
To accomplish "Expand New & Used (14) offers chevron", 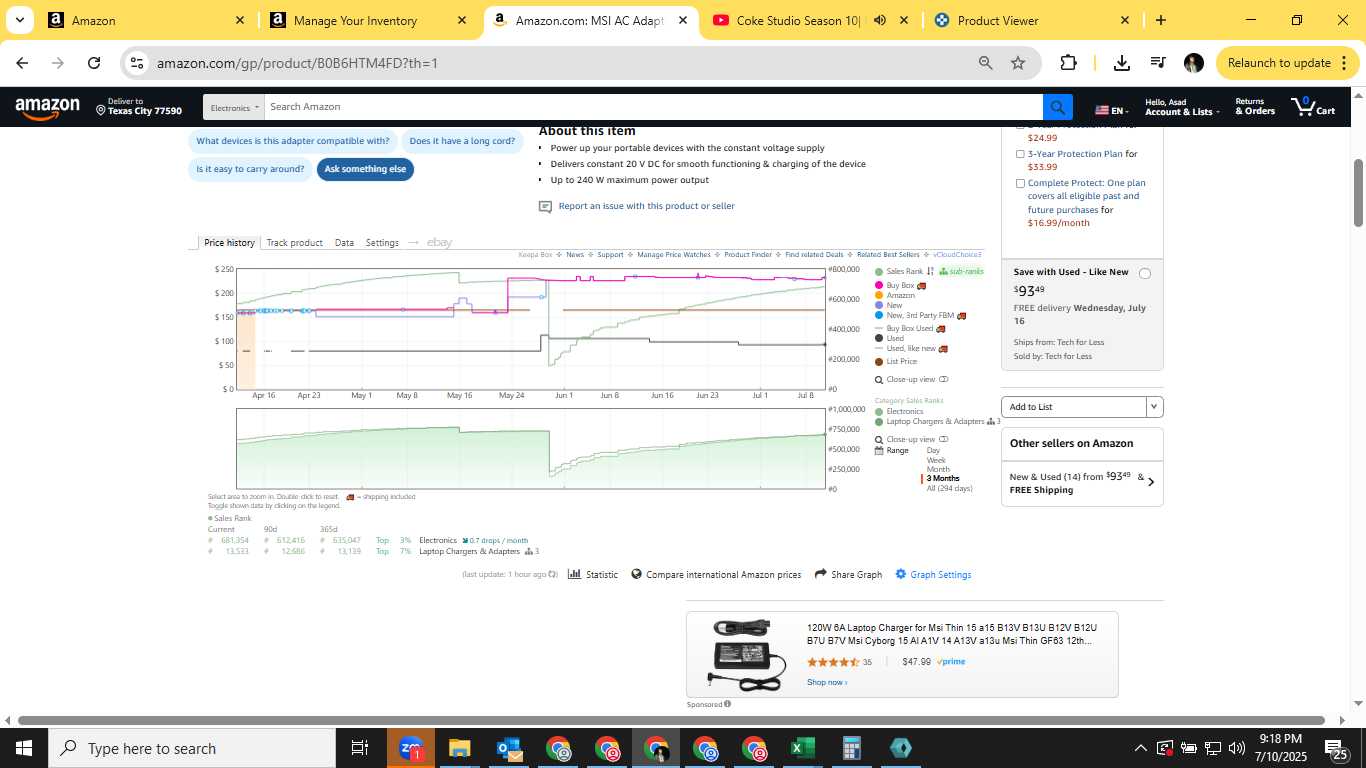I will [x=1150, y=482].
